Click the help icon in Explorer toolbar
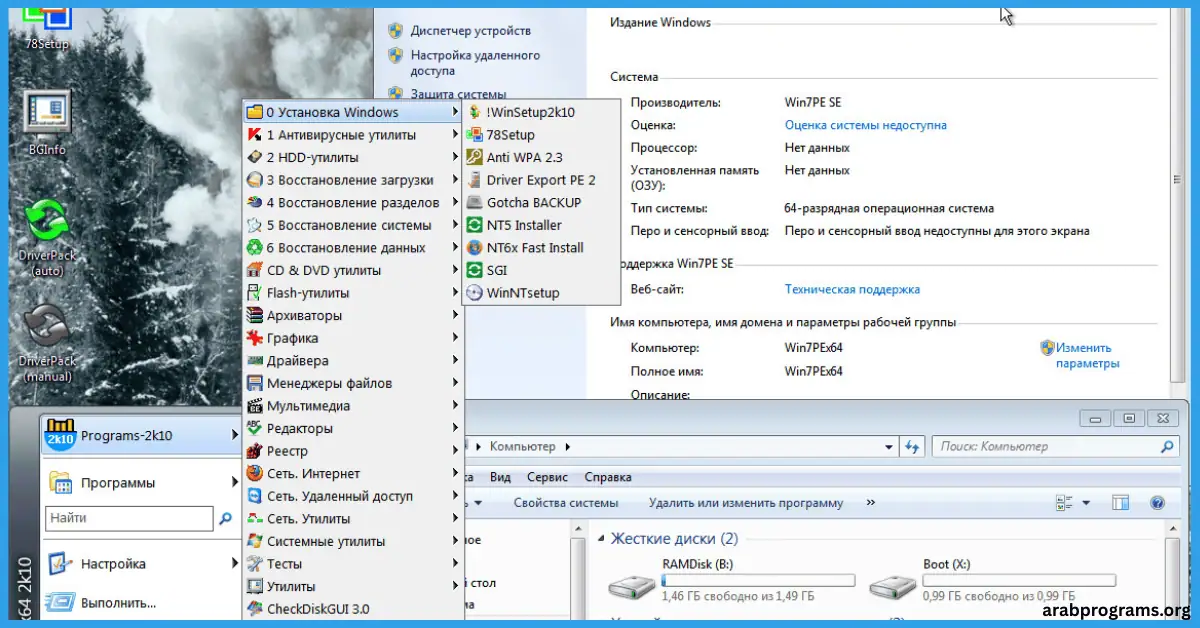 (x=1157, y=503)
